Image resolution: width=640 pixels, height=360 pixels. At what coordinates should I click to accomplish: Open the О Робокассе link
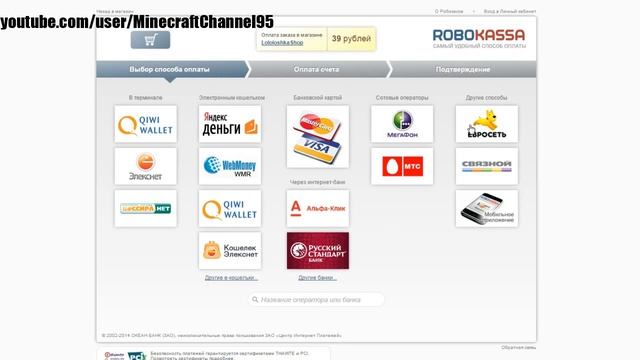pos(449,11)
